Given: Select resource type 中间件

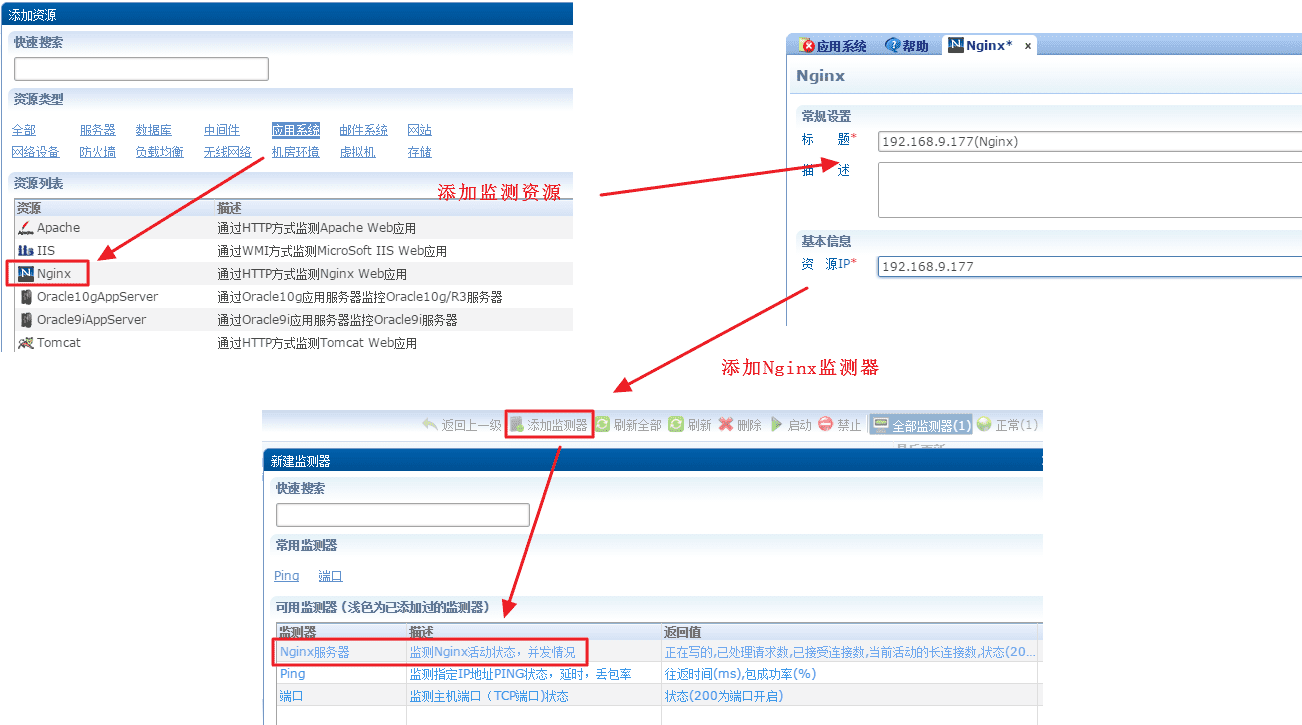Looking at the screenshot, I should pos(222,130).
